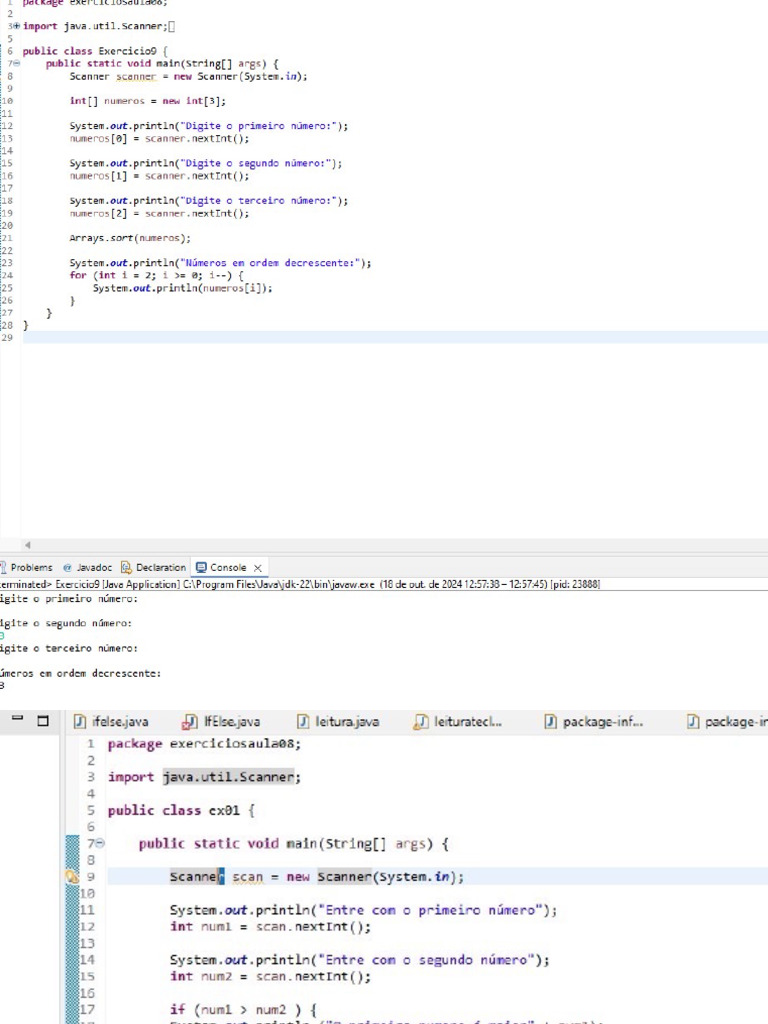The image size is (768, 1024).
Task: Place cursor on empty line 29
Action: [x=300, y=338]
